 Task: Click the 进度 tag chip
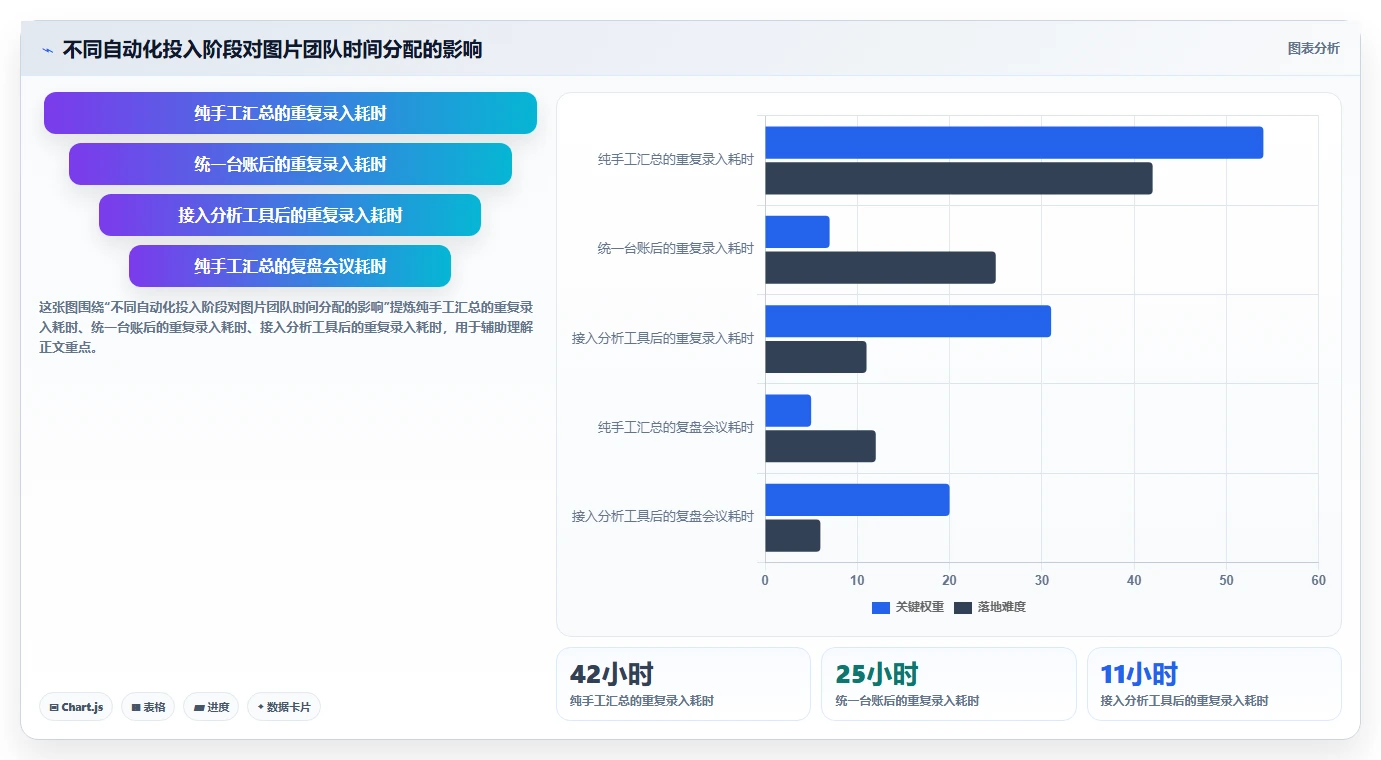[x=211, y=707]
